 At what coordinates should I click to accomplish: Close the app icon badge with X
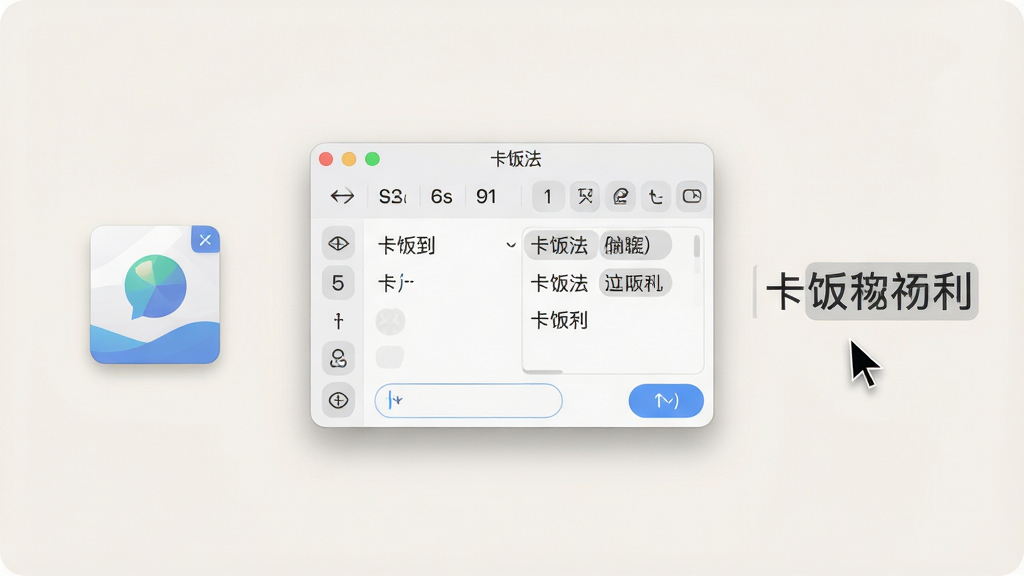click(x=205, y=240)
